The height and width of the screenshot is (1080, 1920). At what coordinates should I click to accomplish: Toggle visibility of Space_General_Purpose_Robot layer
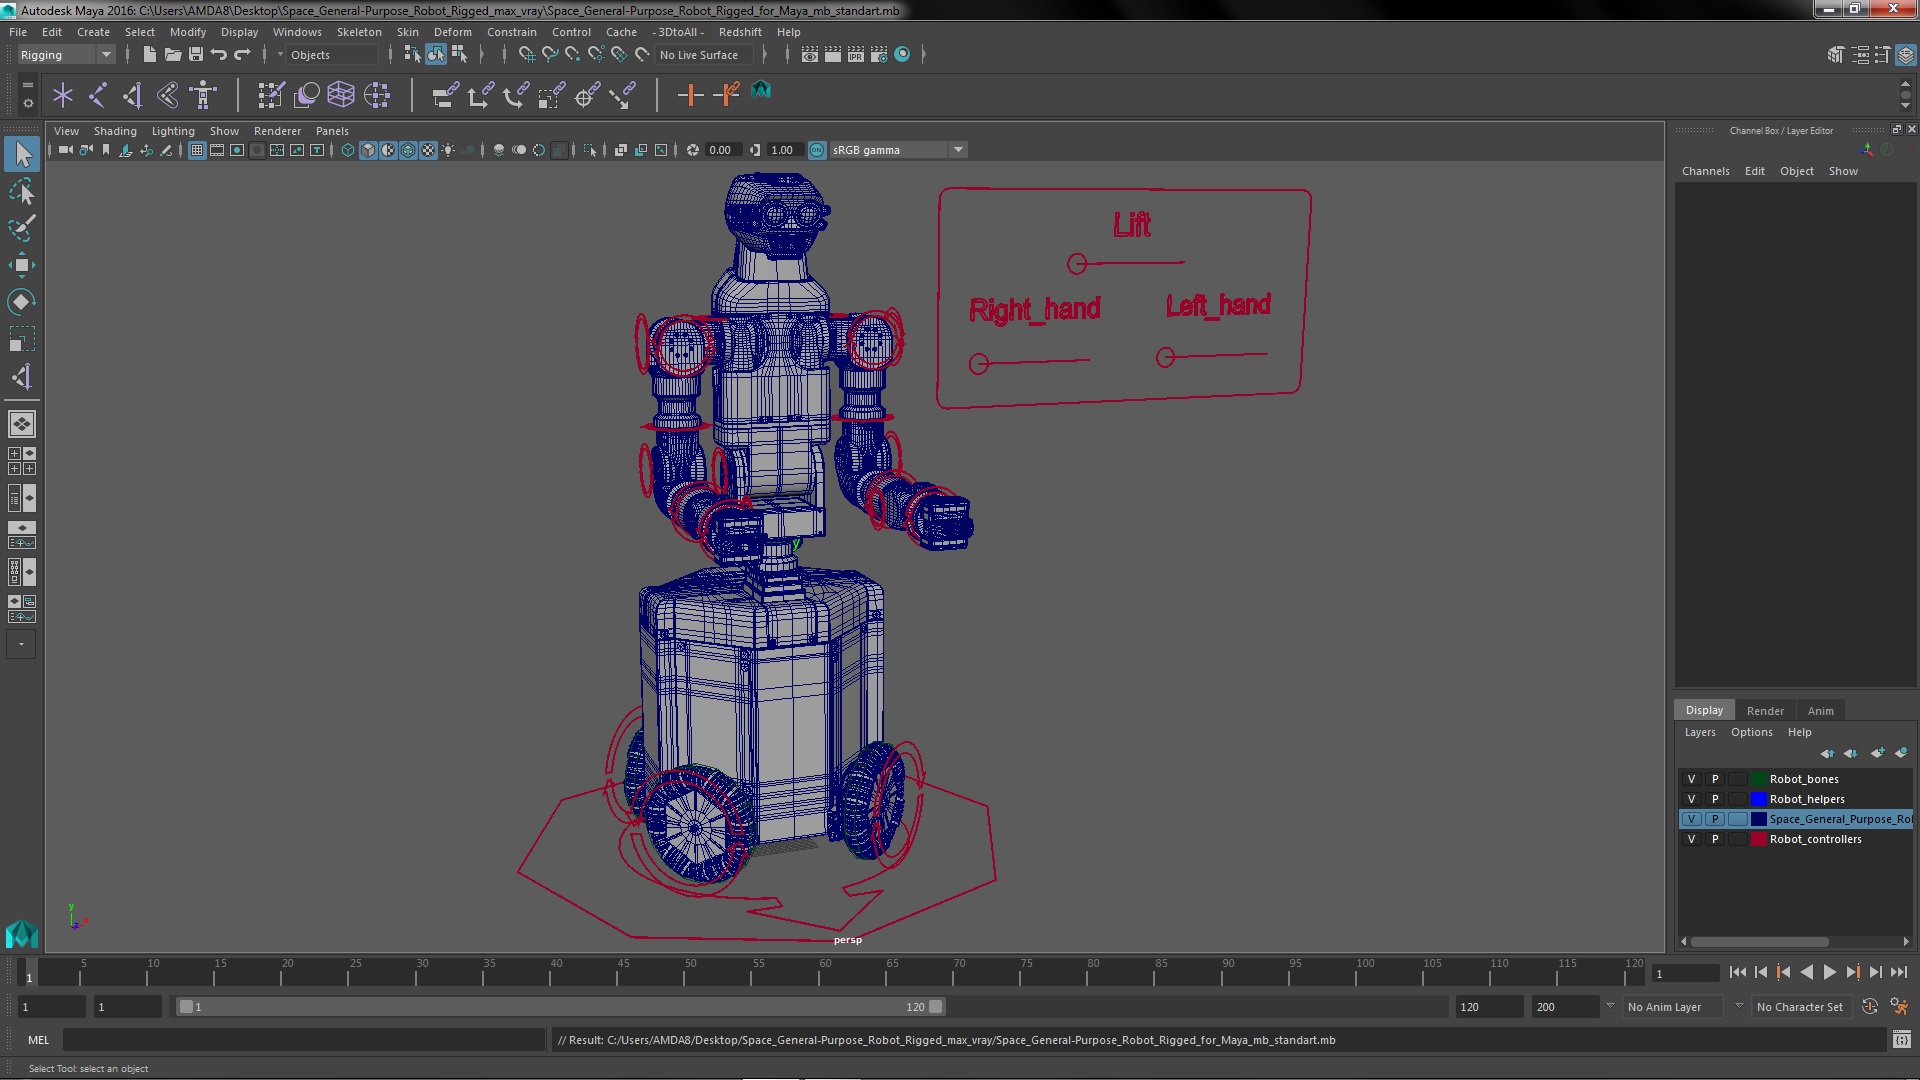click(x=1691, y=819)
